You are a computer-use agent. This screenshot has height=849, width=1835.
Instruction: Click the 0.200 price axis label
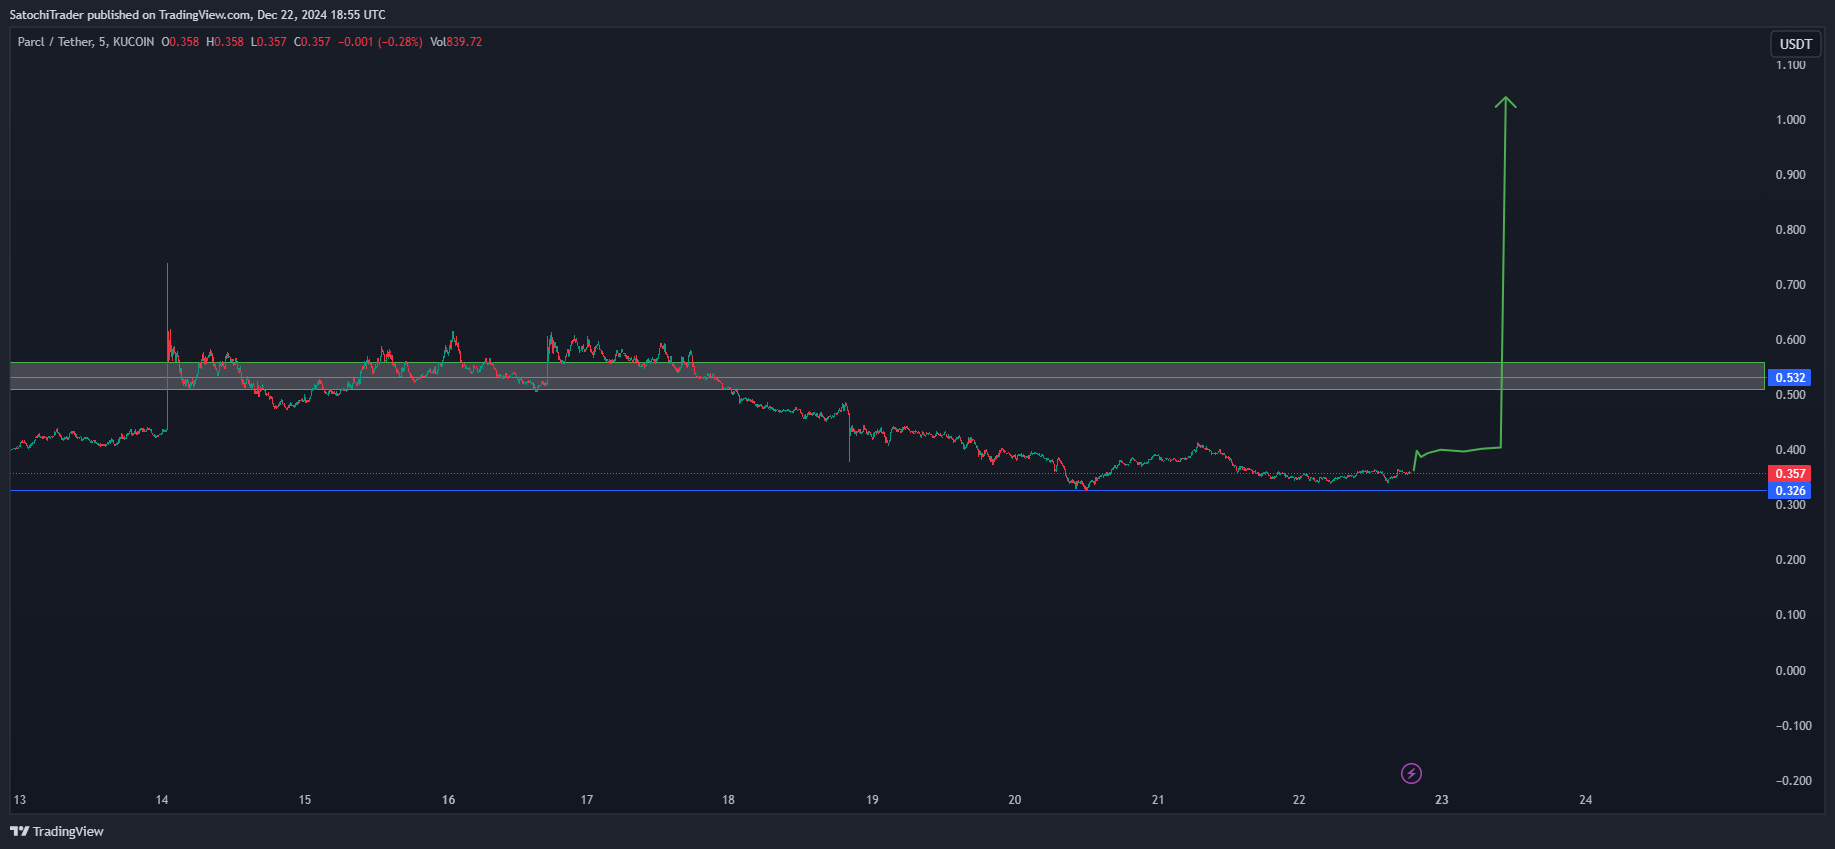tap(1790, 560)
